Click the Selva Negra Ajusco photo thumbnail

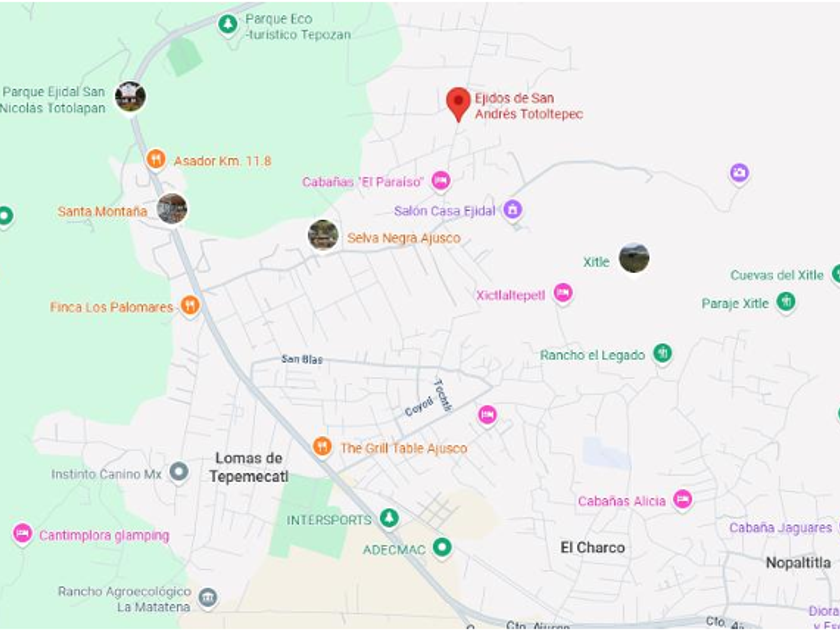[323, 236]
